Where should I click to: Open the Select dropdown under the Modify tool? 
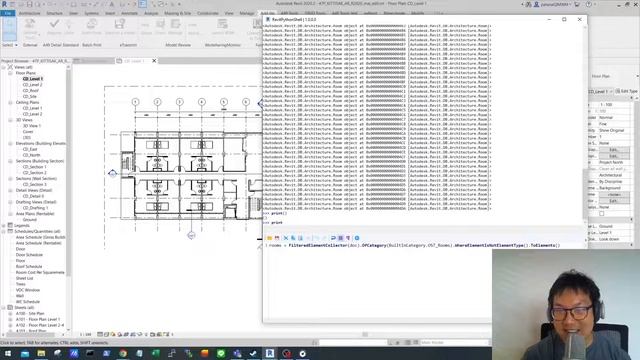coord(10,45)
